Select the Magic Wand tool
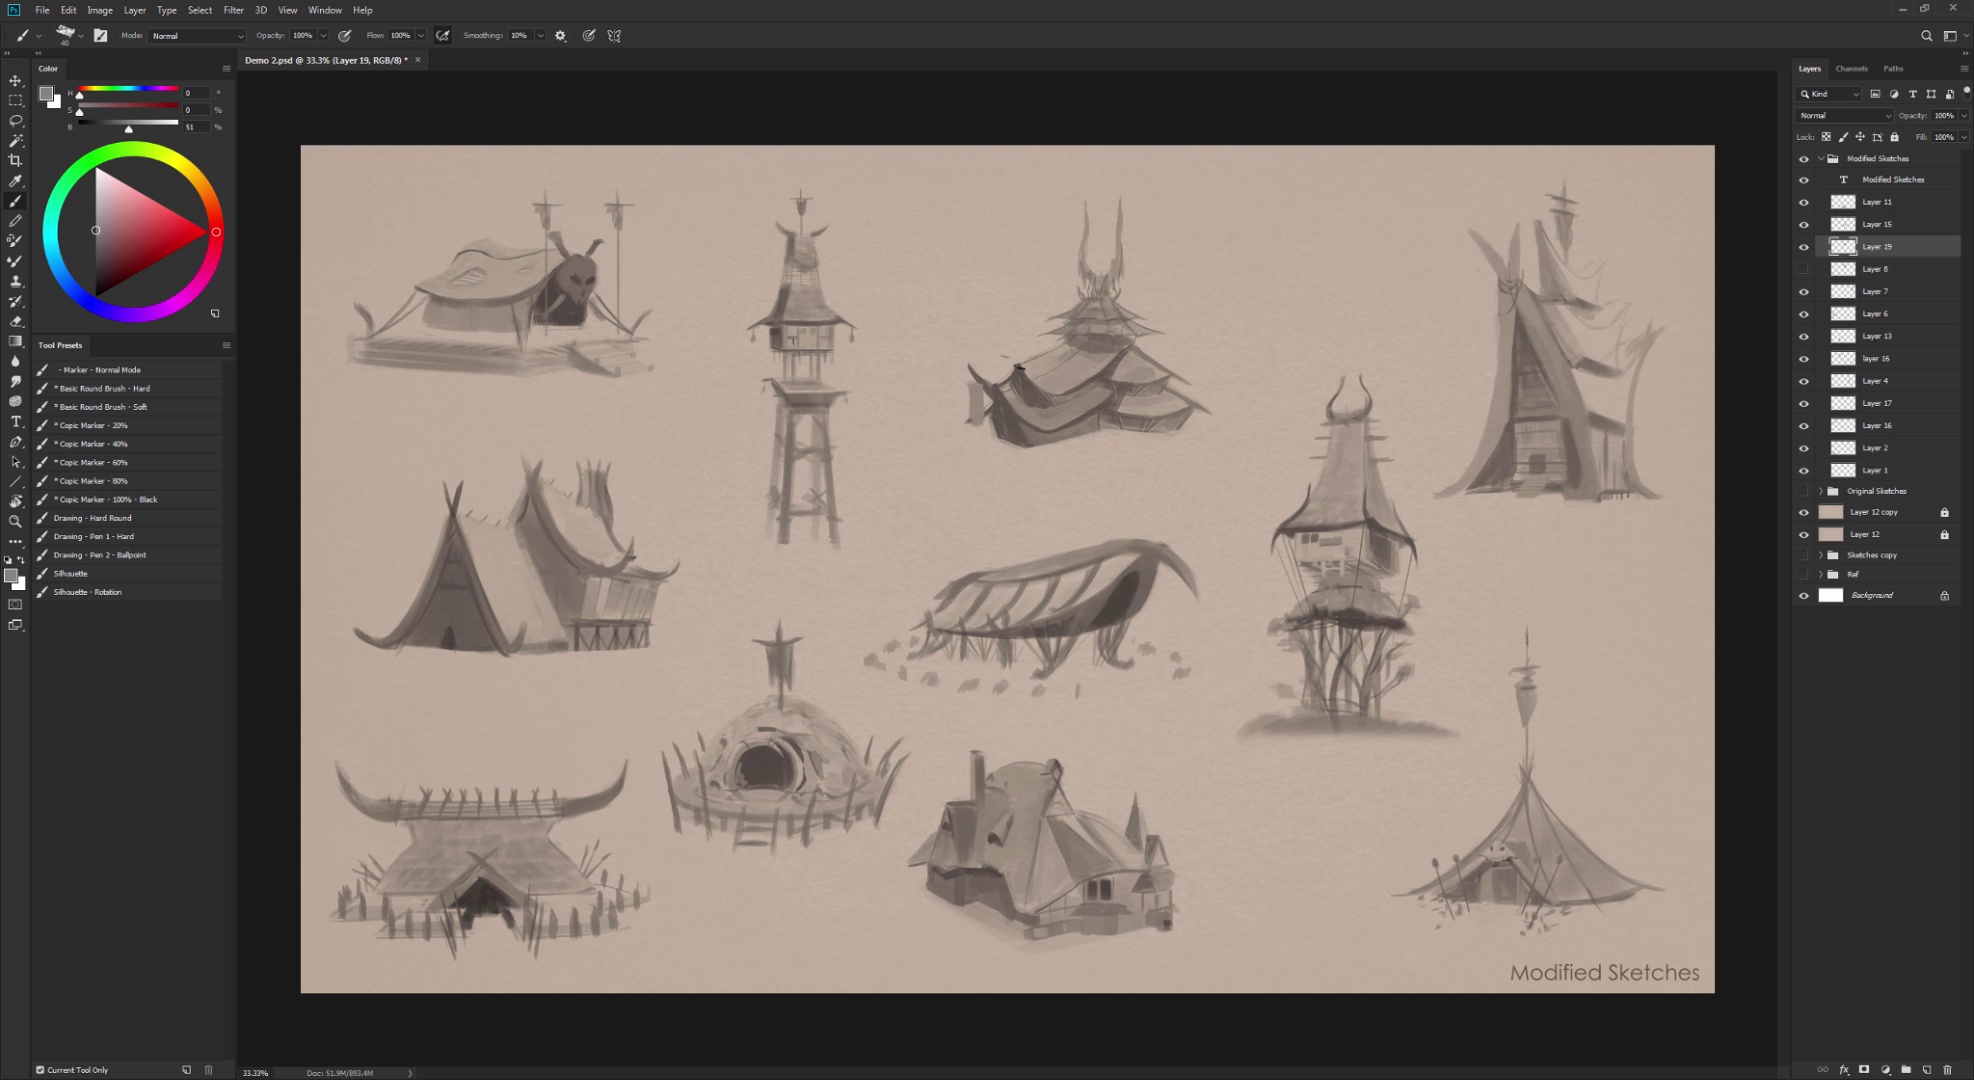 (15, 140)
